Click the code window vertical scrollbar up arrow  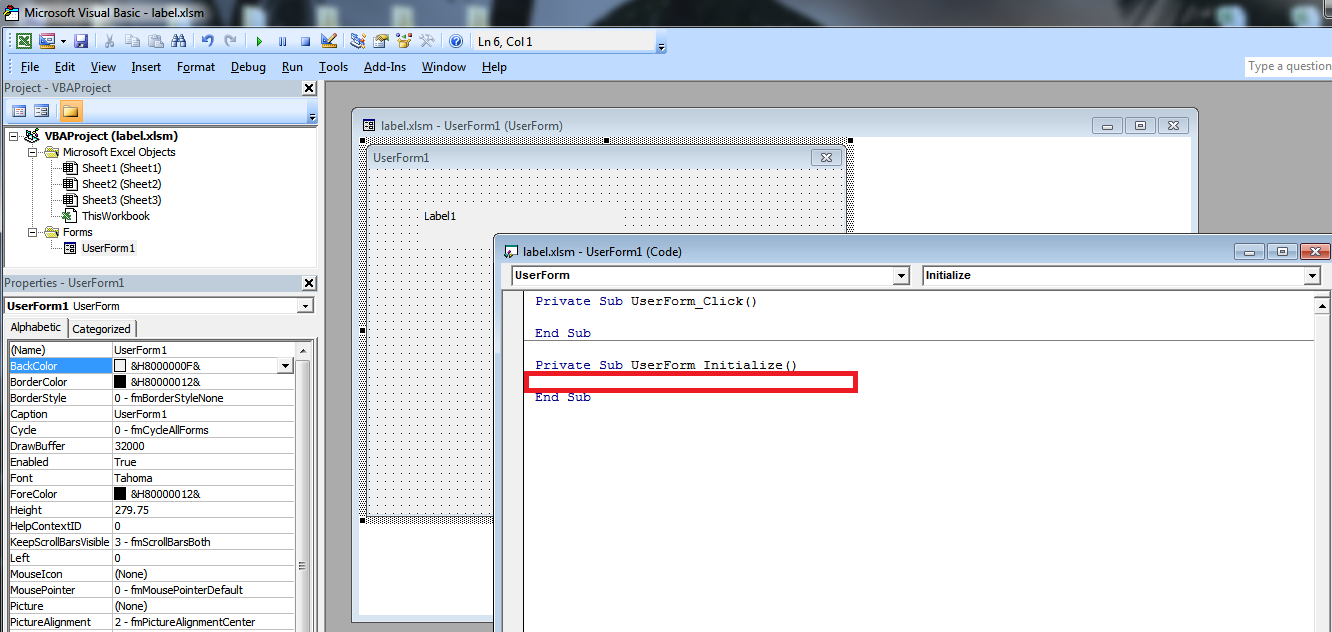coord(1323,304)
